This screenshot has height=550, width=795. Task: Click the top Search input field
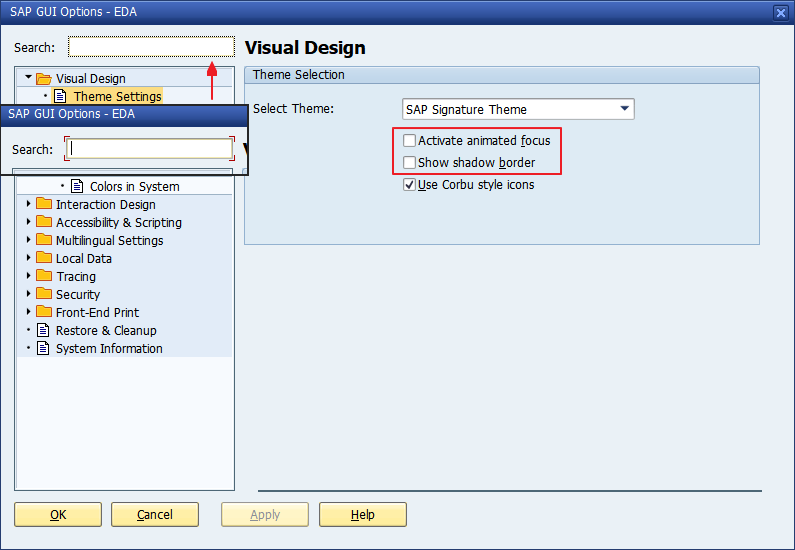151,47
